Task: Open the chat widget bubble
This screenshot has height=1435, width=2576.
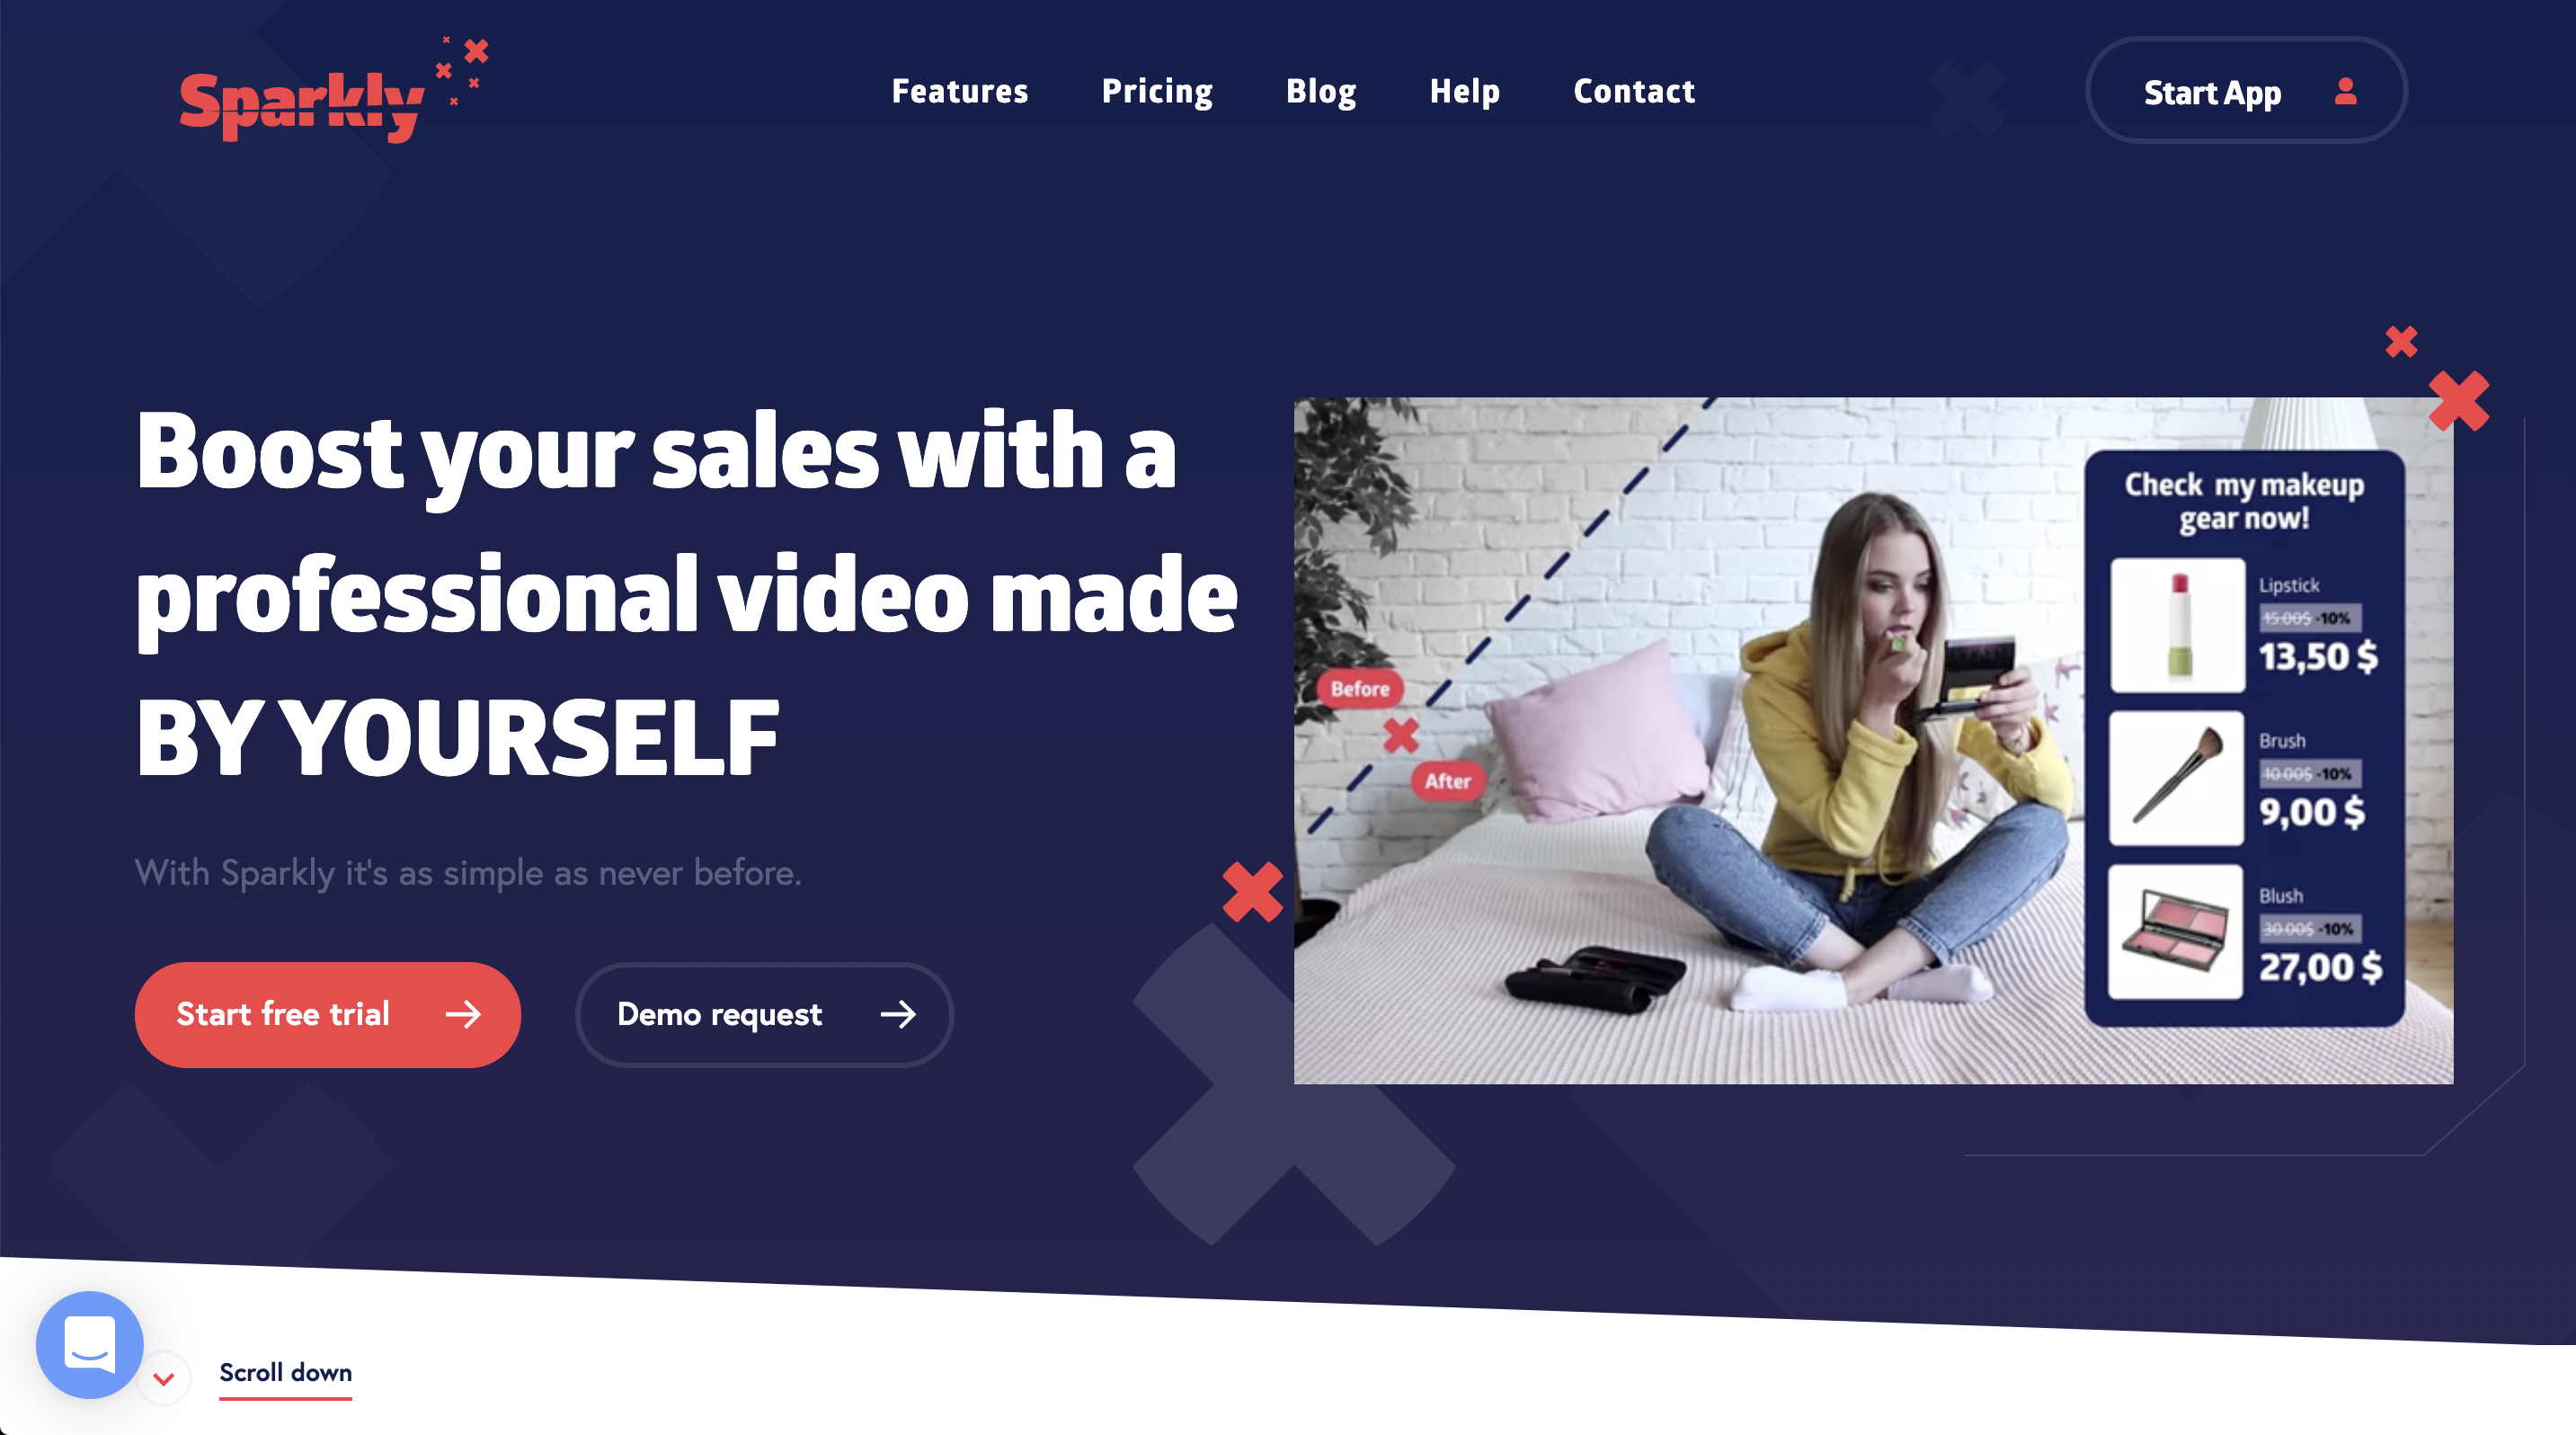Action: 90,1344
